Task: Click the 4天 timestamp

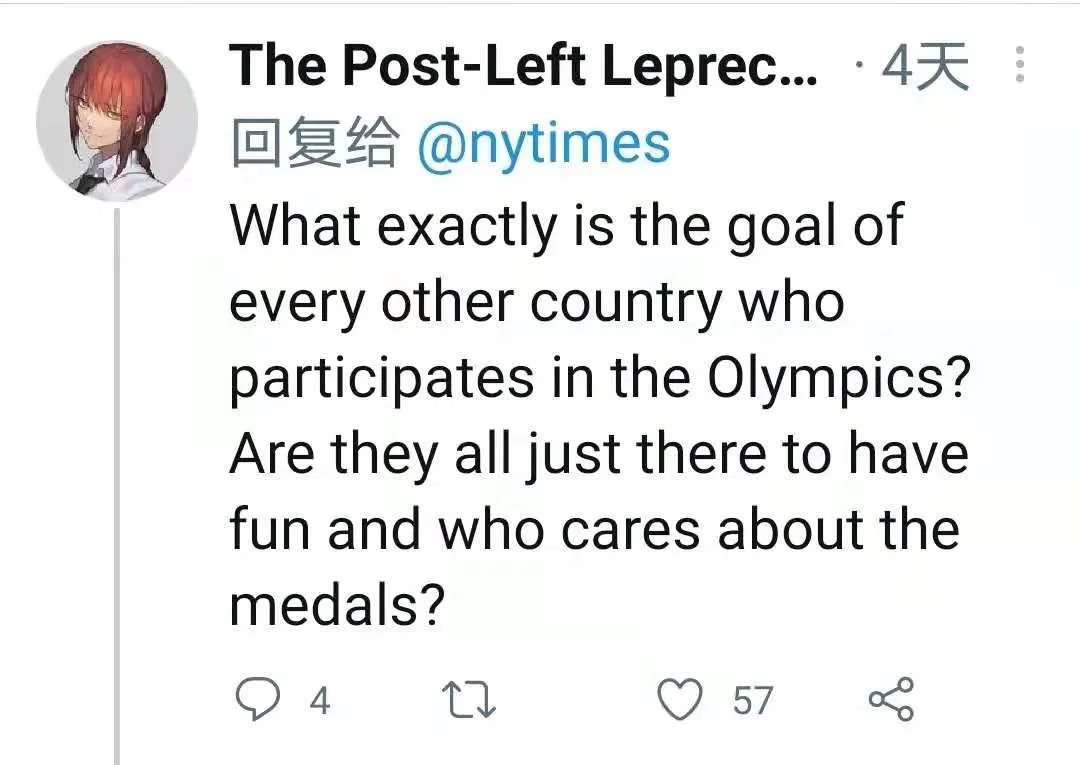Action: pyautogui.click(x=923, y=68)
